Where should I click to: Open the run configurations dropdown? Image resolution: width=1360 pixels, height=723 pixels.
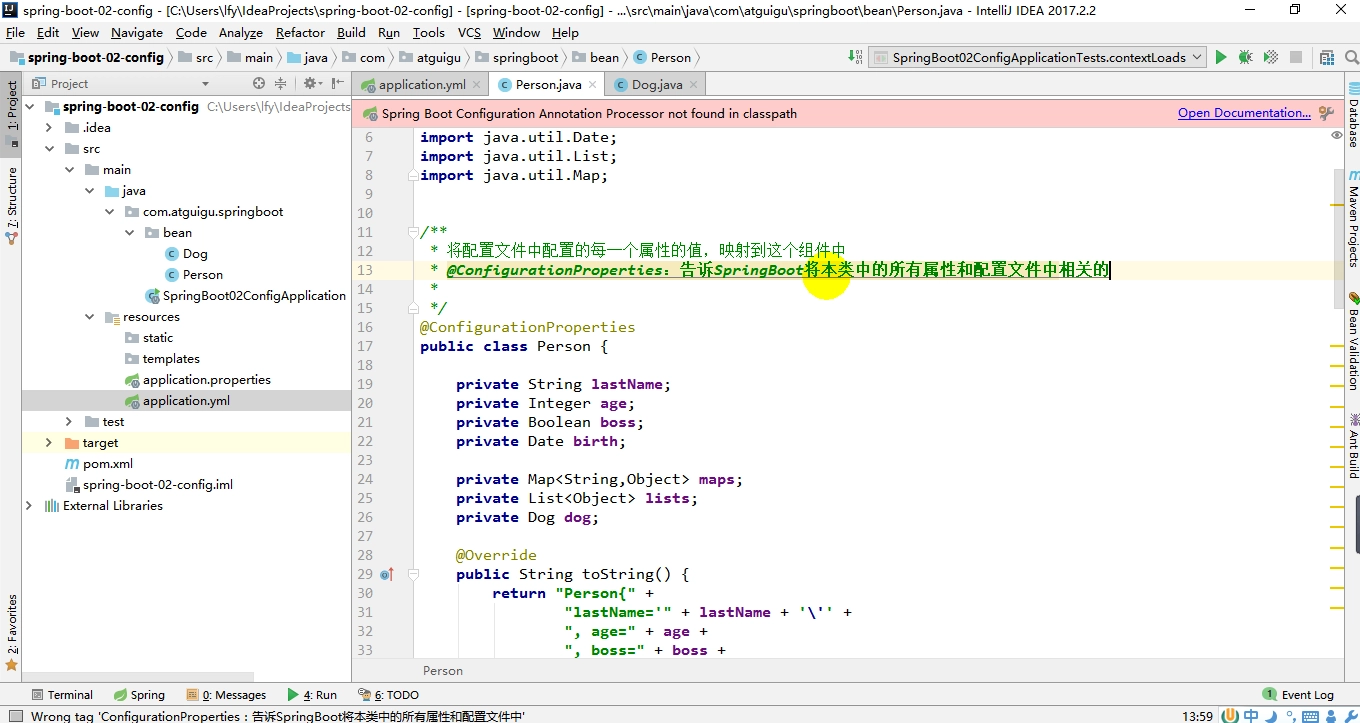click(x=1198, y=57)
